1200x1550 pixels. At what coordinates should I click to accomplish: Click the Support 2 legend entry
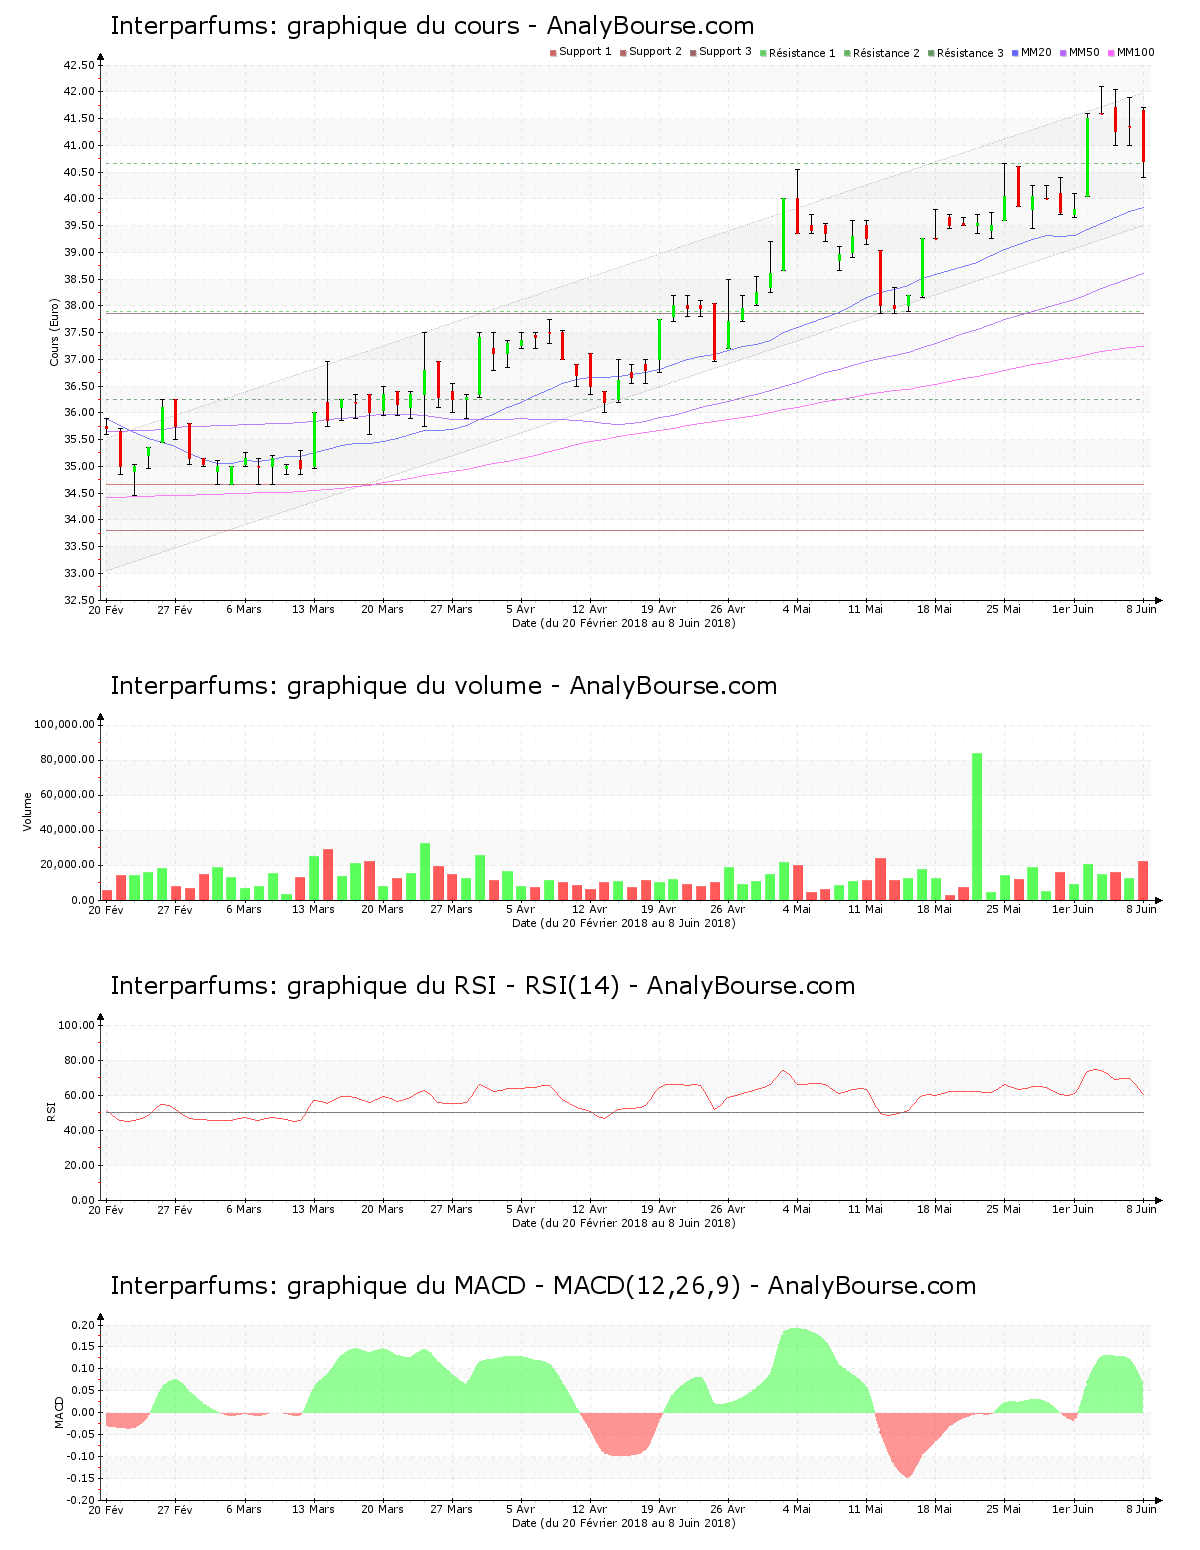click(651, 52)
